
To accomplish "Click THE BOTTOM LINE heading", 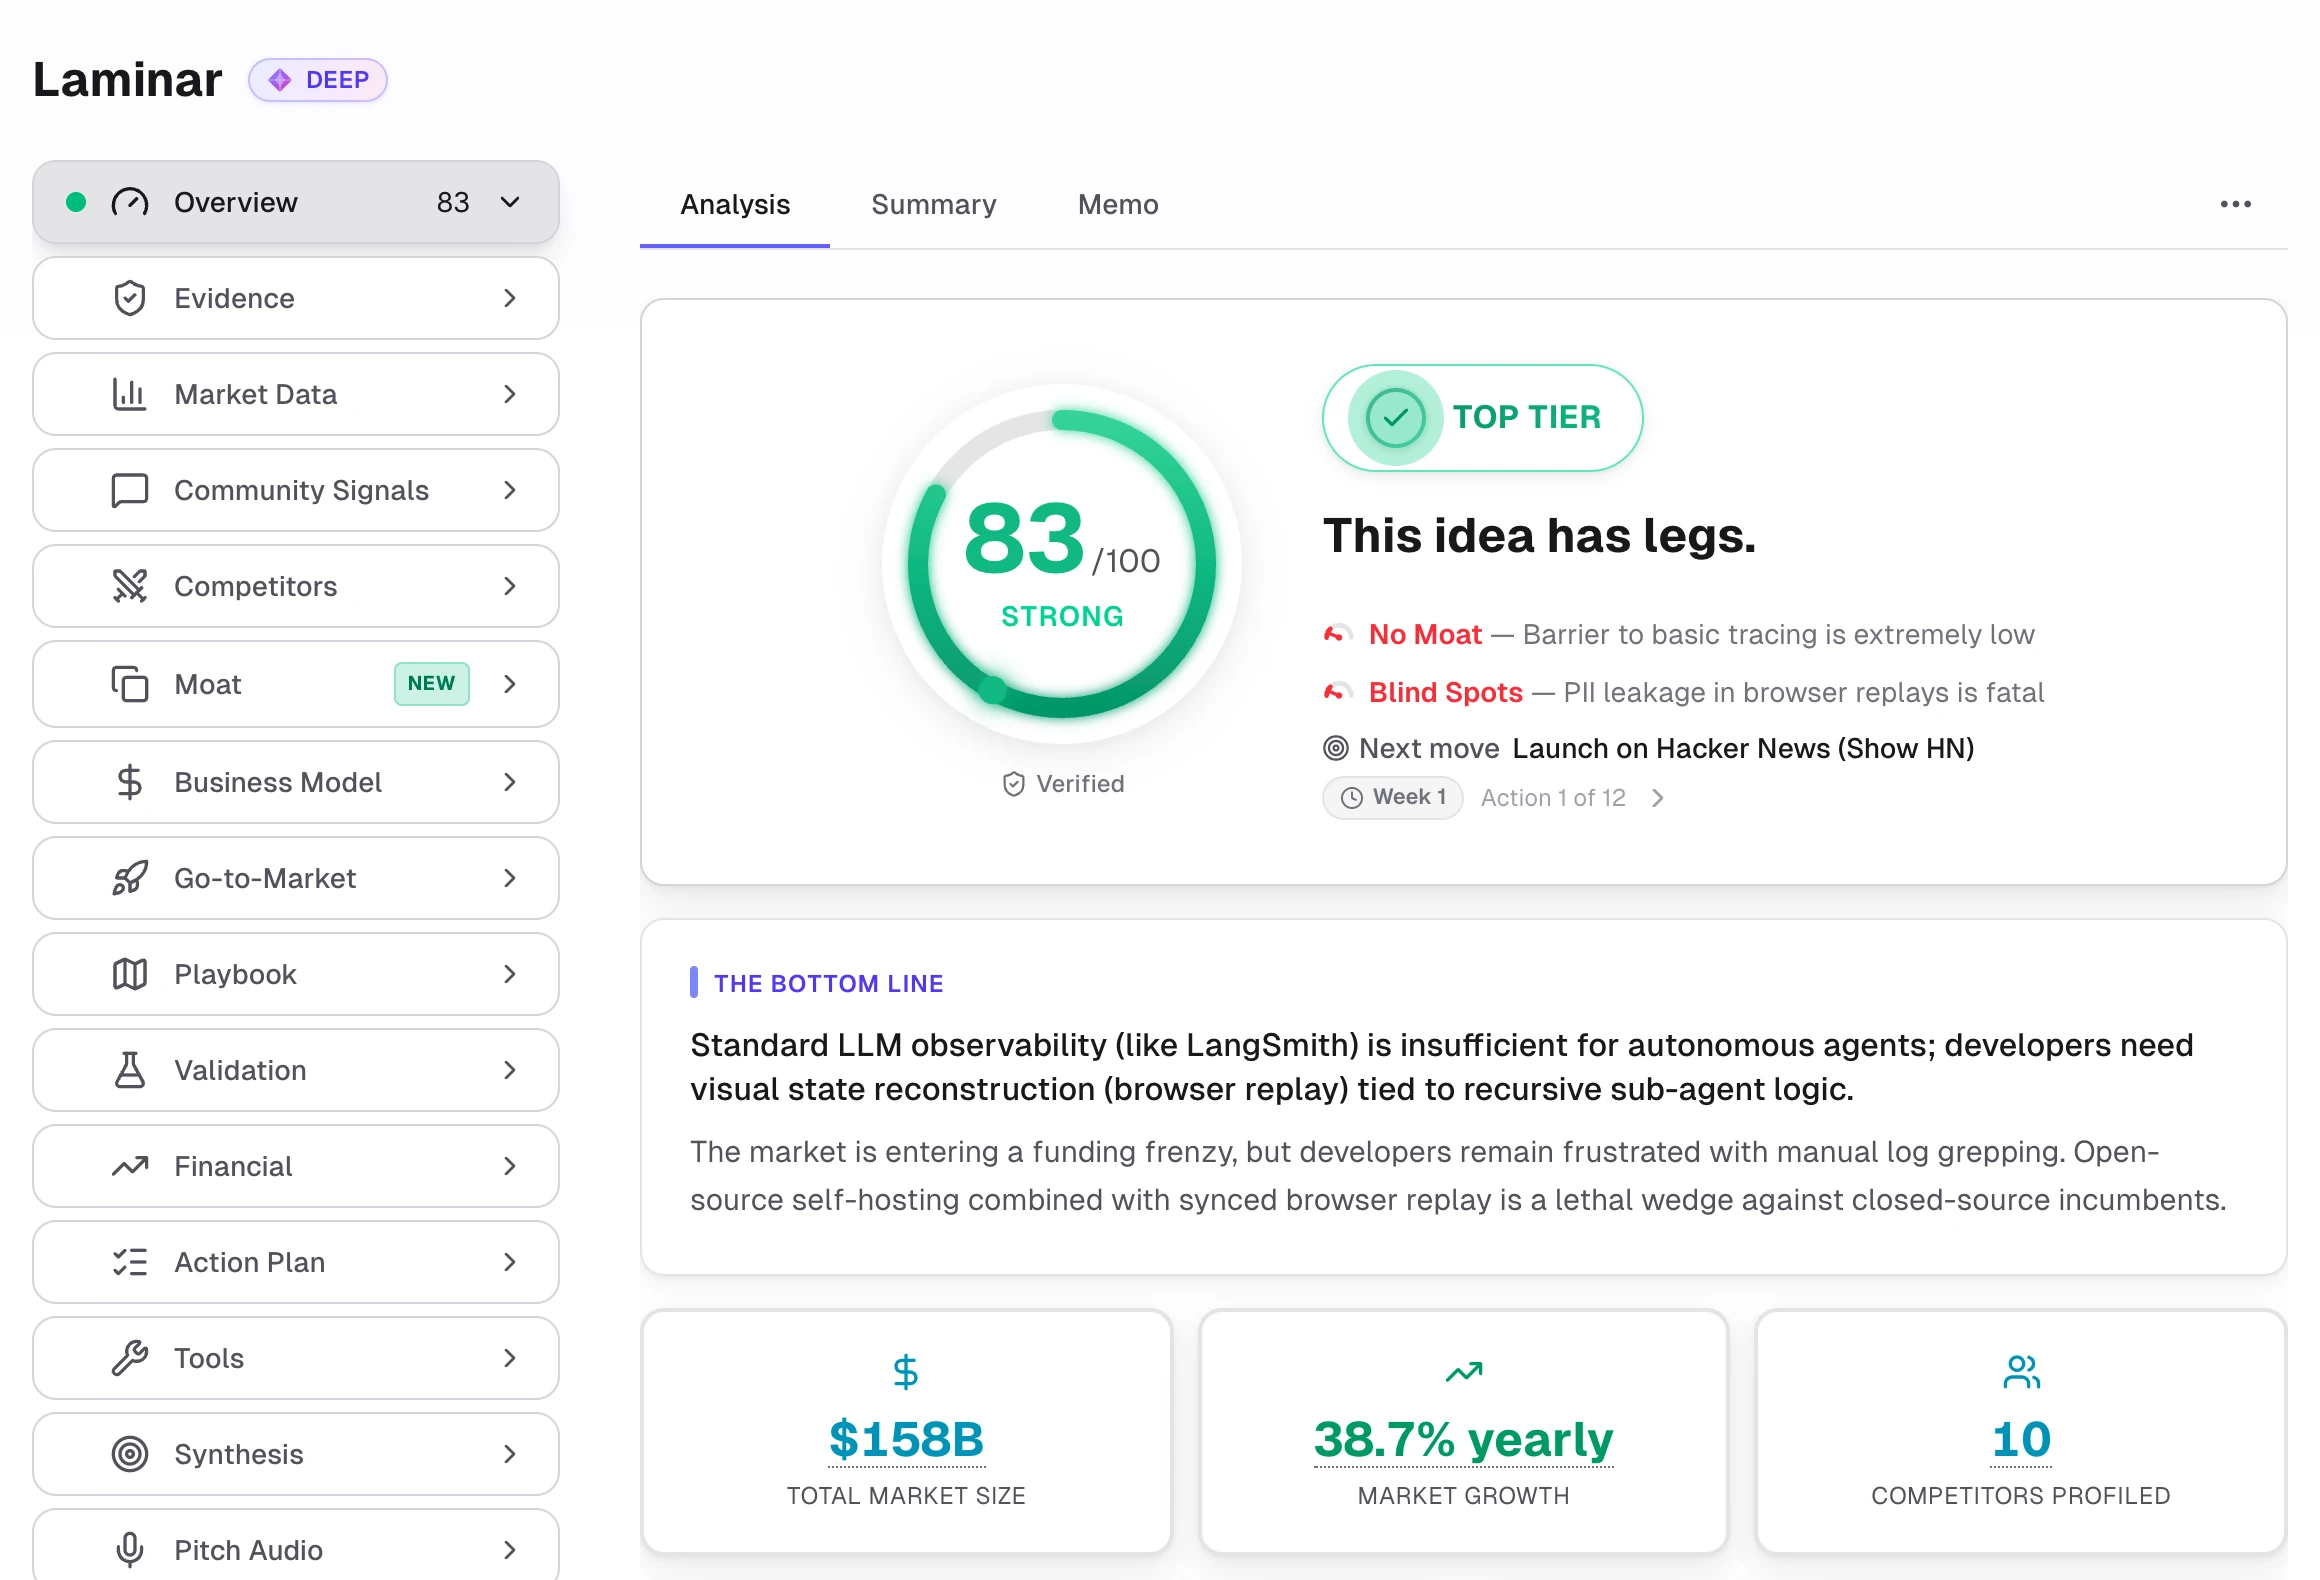I will 828,983.
